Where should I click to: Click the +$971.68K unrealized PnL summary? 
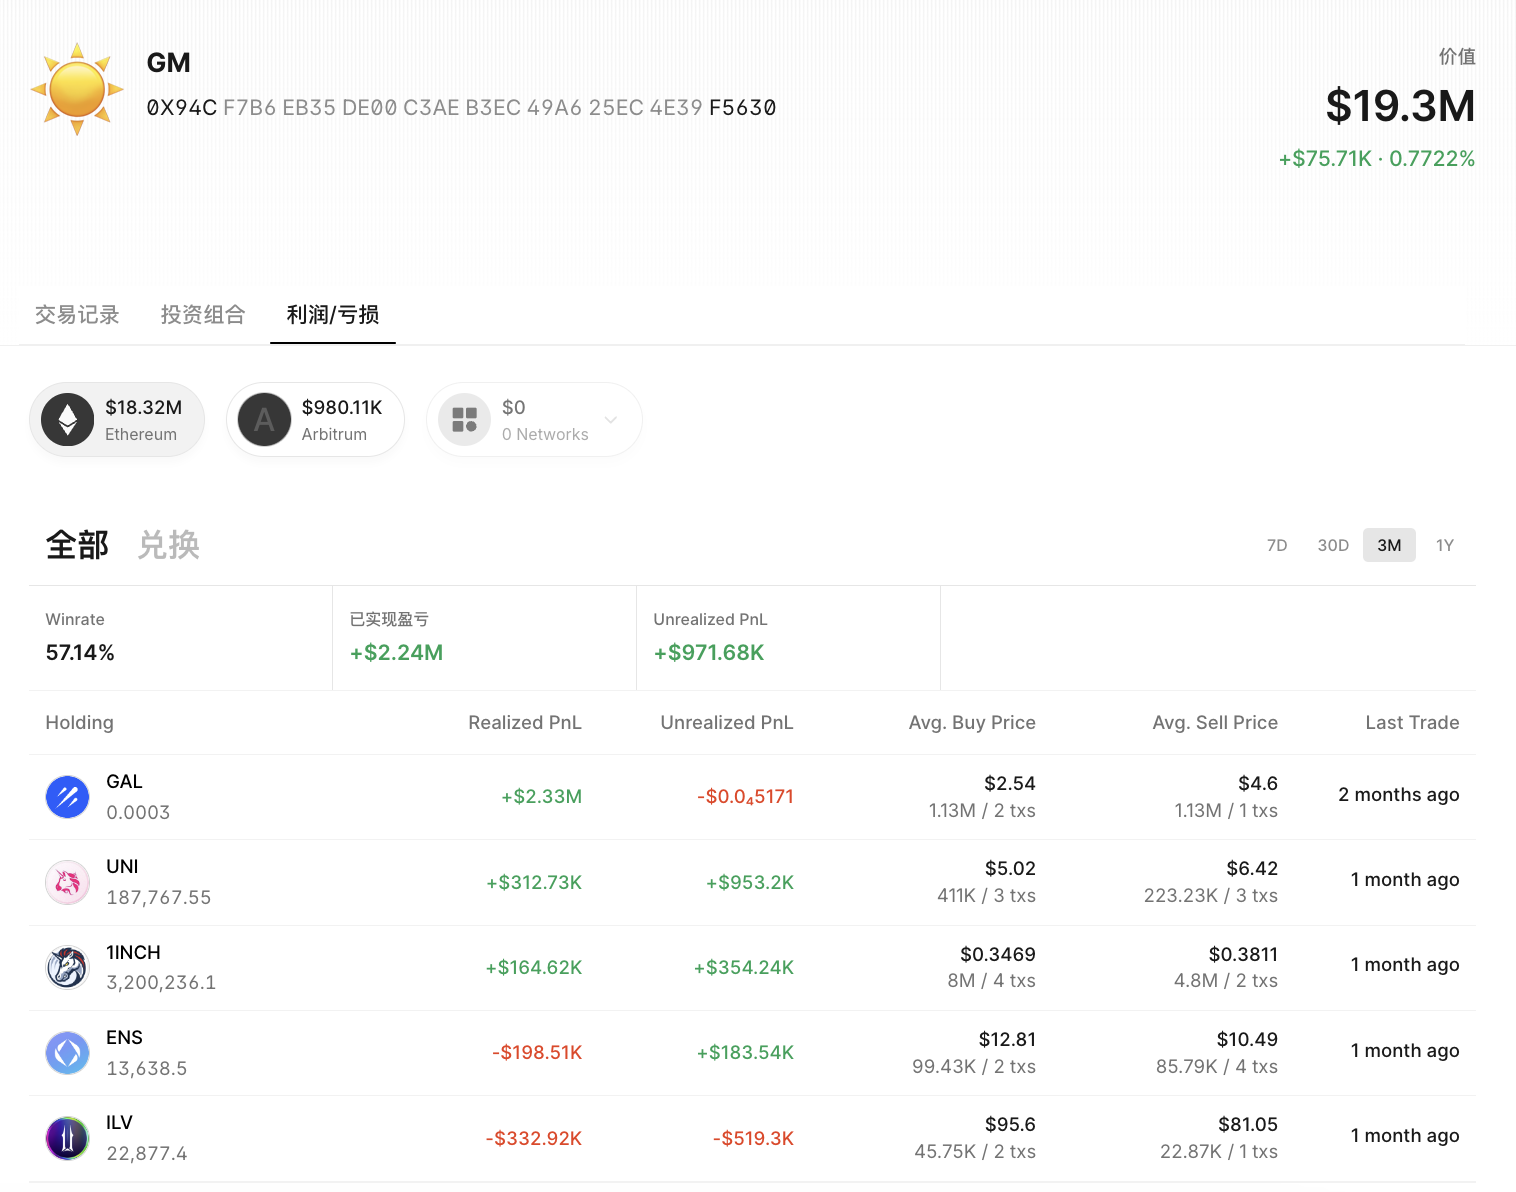point(709,653)
